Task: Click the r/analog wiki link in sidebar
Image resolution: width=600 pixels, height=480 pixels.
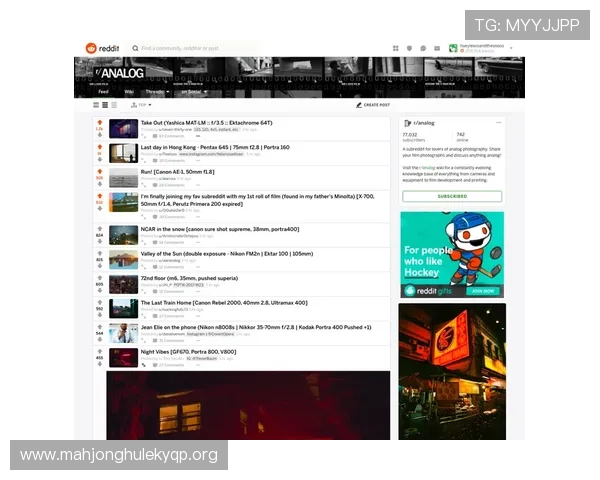Action: 427,168
